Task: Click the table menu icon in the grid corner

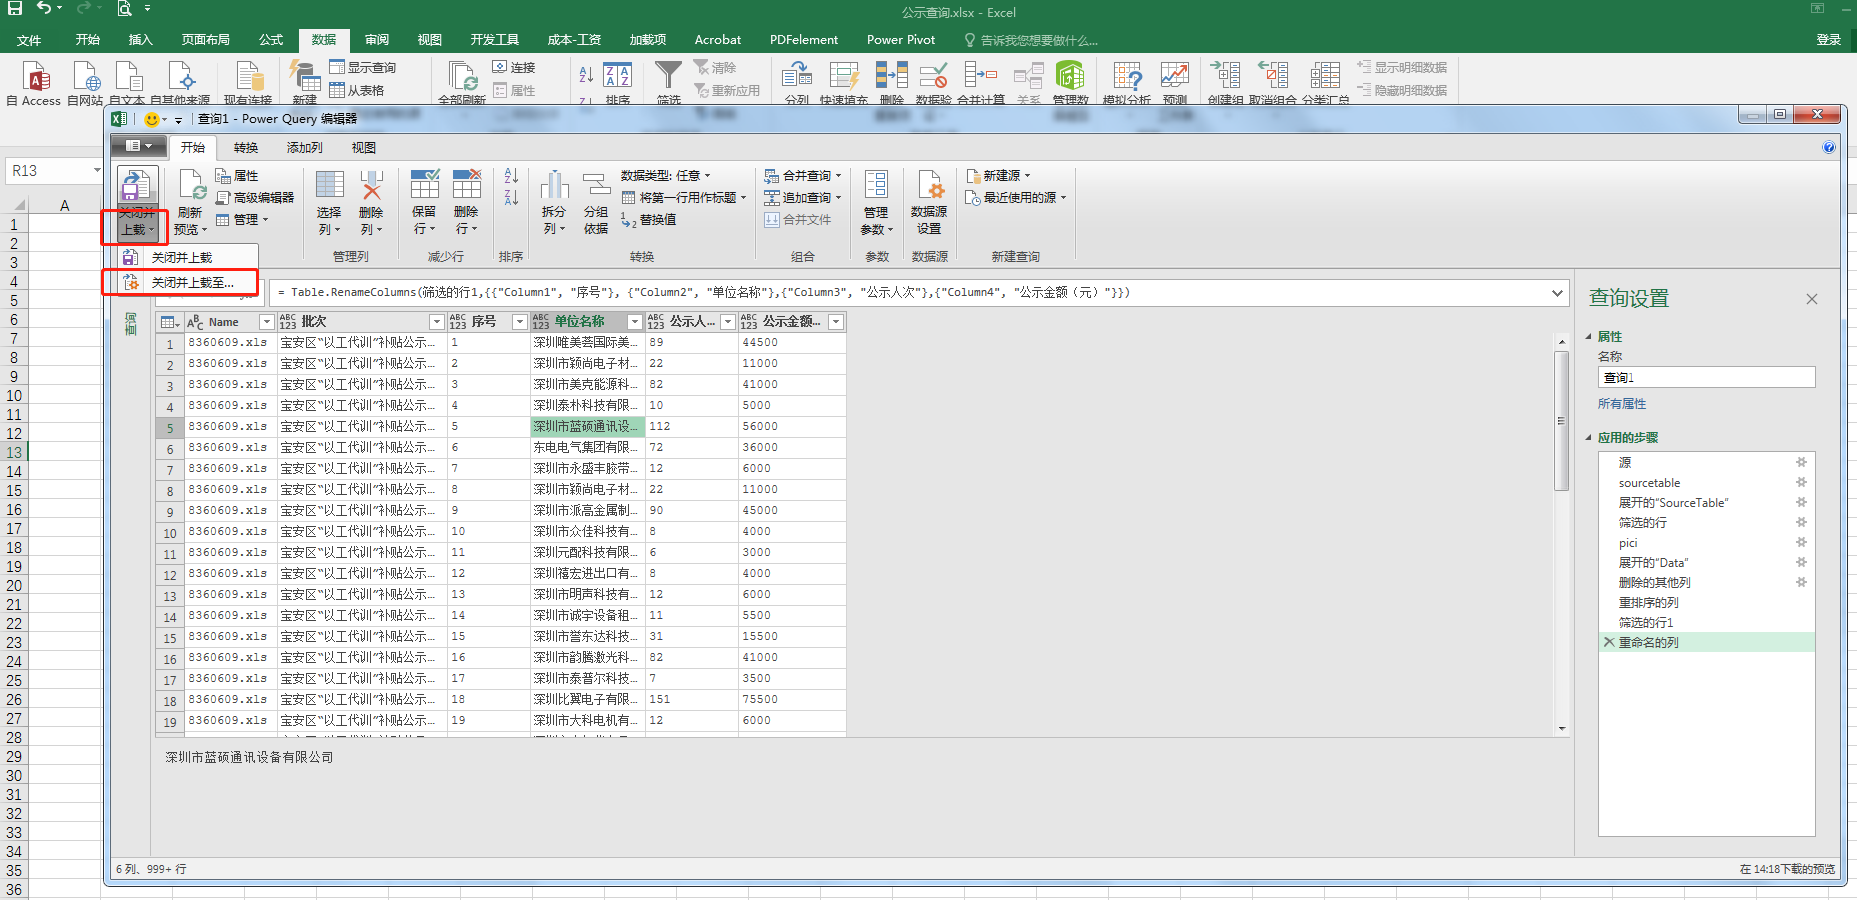Action: [168, 322]
